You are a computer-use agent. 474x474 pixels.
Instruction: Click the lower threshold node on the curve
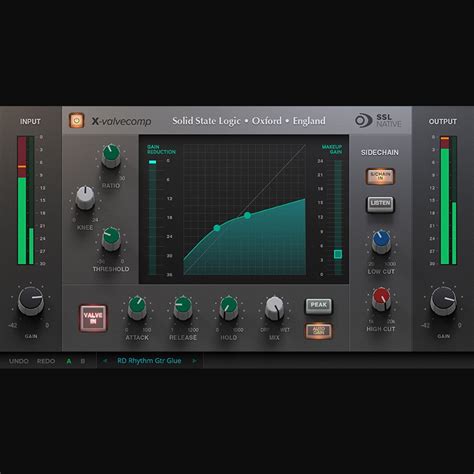click(x=217, y=228)
